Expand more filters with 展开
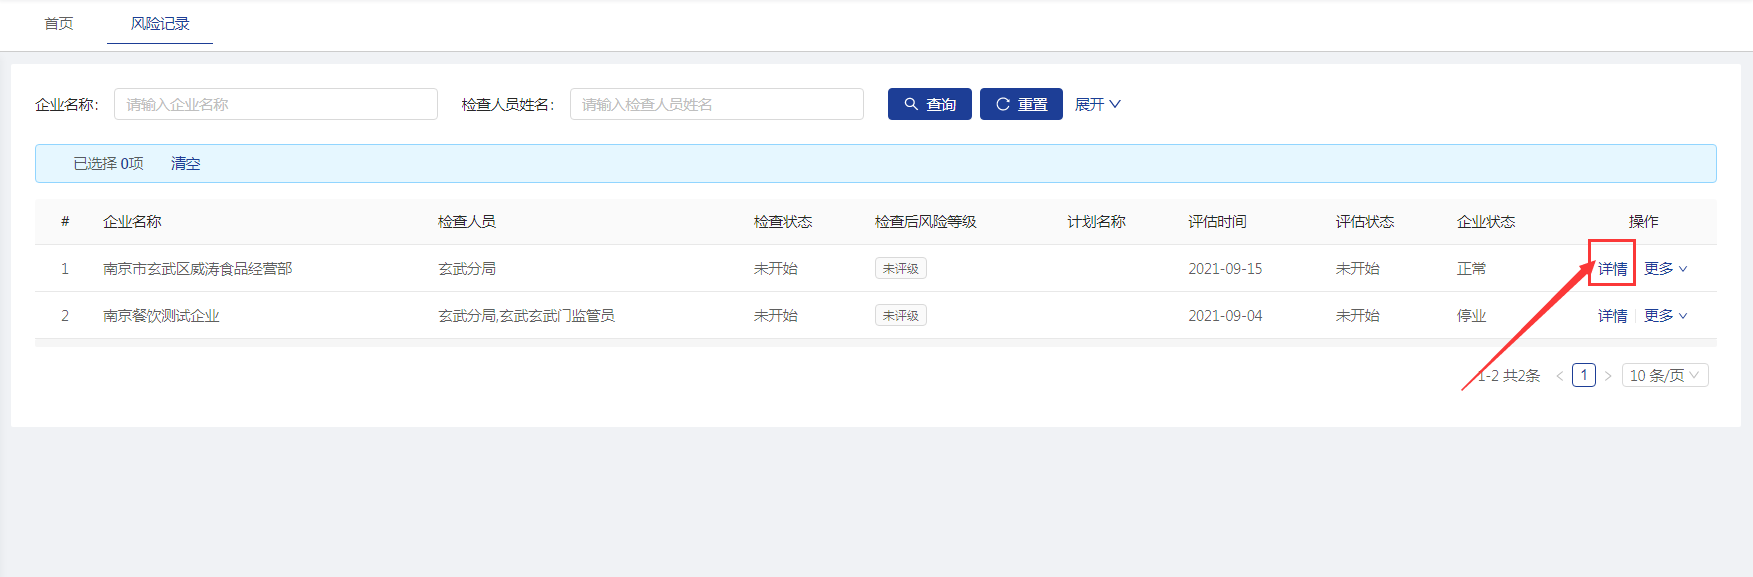 click(1097, 104)
